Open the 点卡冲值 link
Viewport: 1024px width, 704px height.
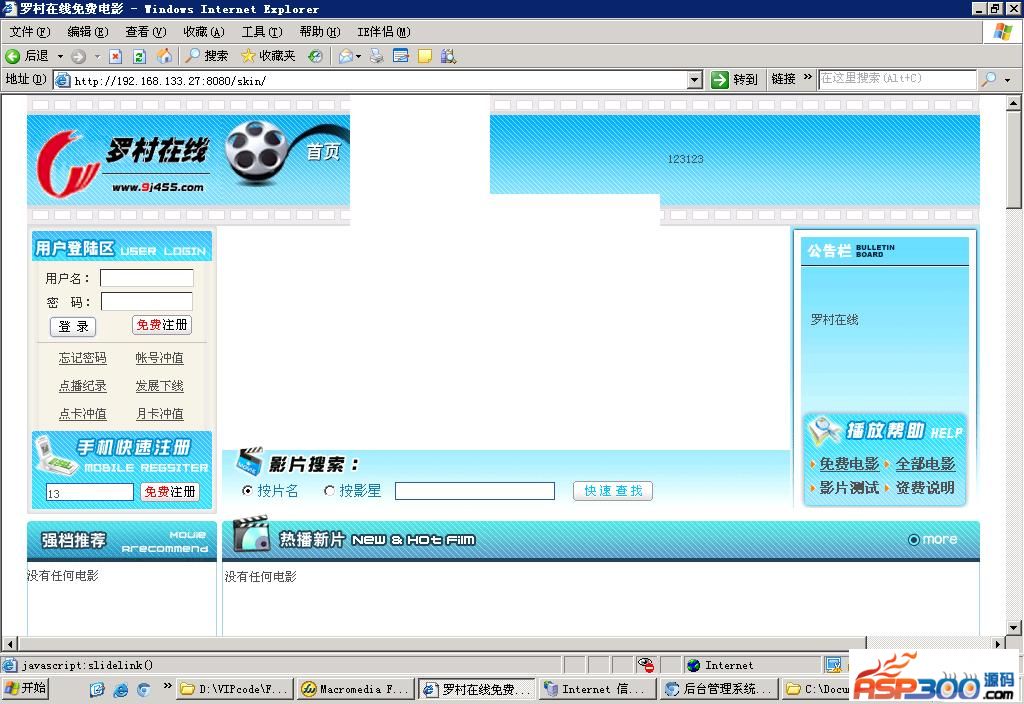[x=82, y=414]
